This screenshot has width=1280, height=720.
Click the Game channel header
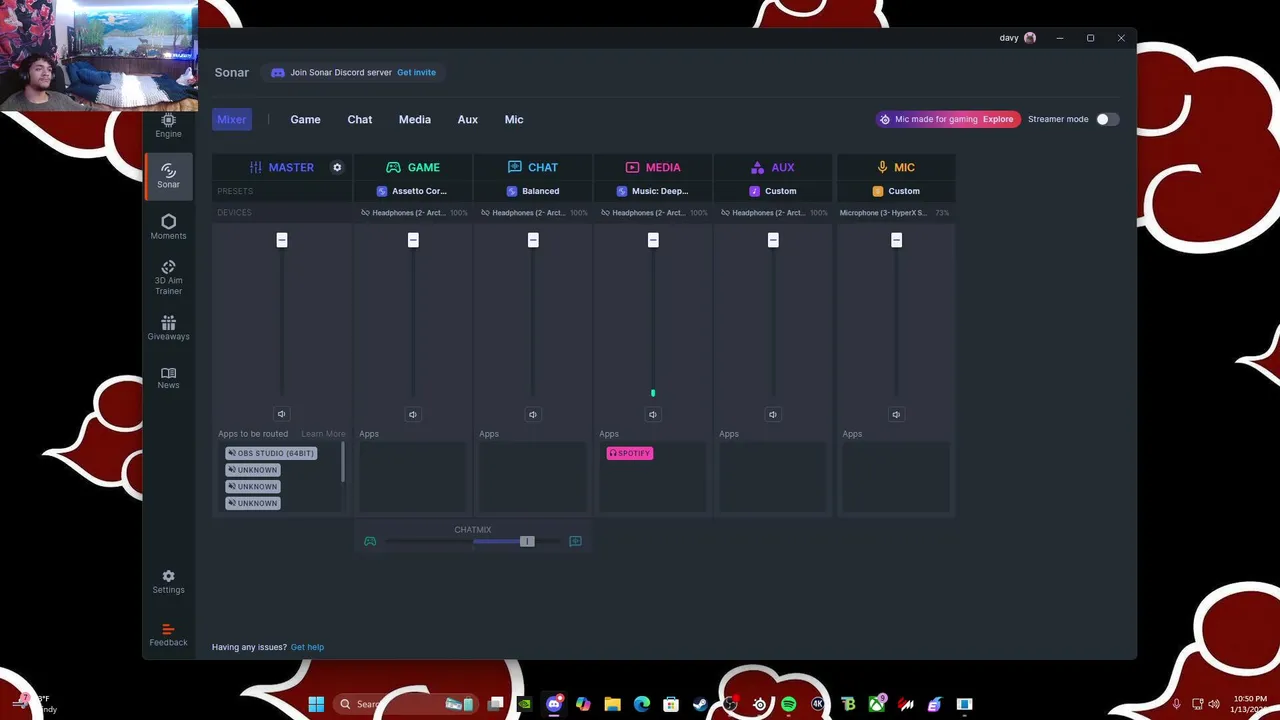pos(413,167)
